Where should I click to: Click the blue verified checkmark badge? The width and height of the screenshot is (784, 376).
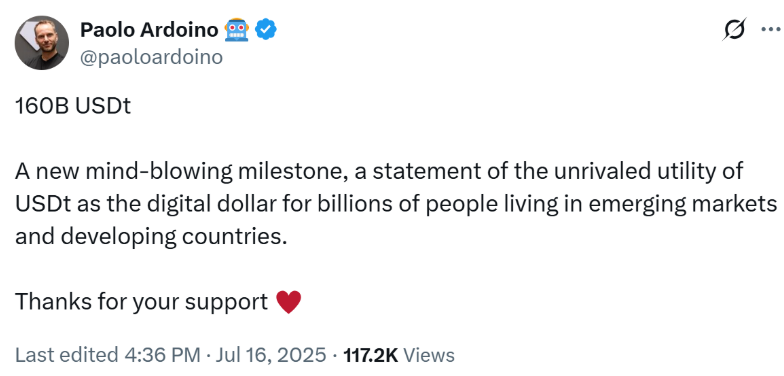click(266, 30)
